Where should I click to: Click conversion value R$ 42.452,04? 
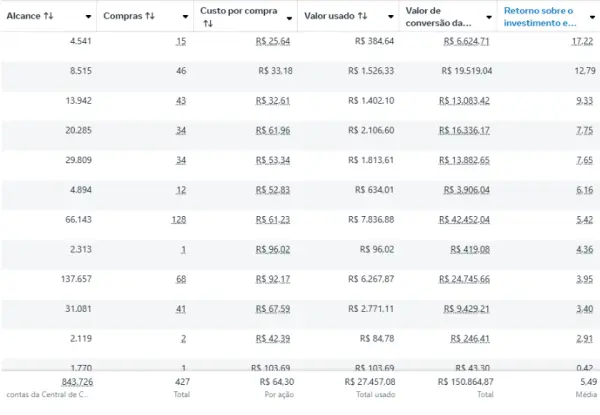coord(464,220)
